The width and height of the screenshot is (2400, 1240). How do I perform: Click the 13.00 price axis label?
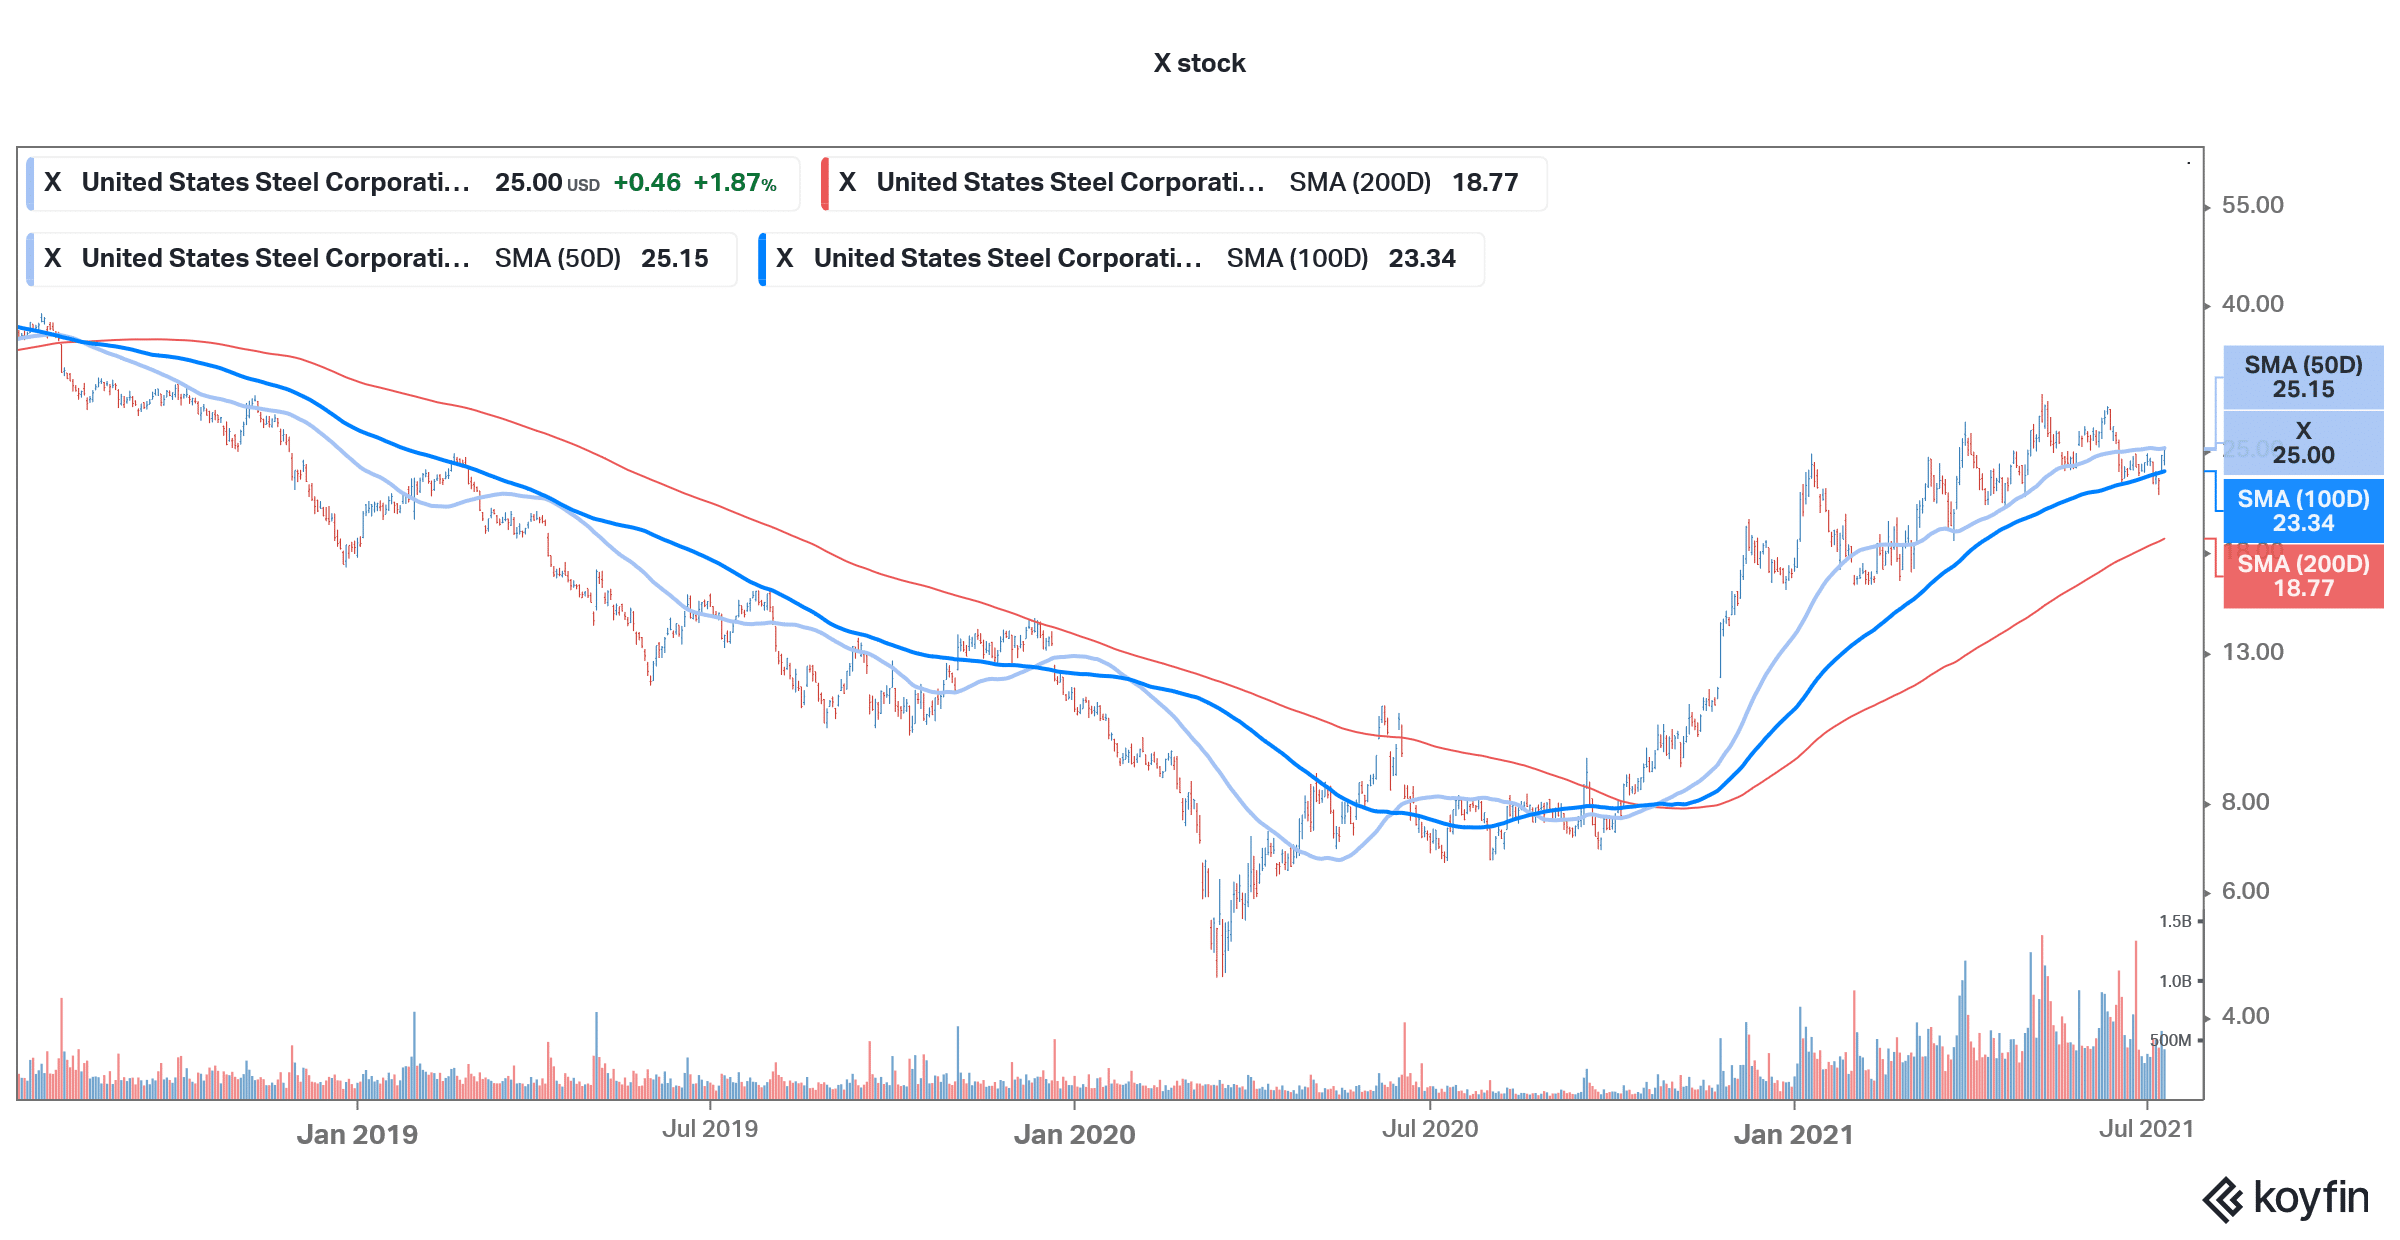2252,652
